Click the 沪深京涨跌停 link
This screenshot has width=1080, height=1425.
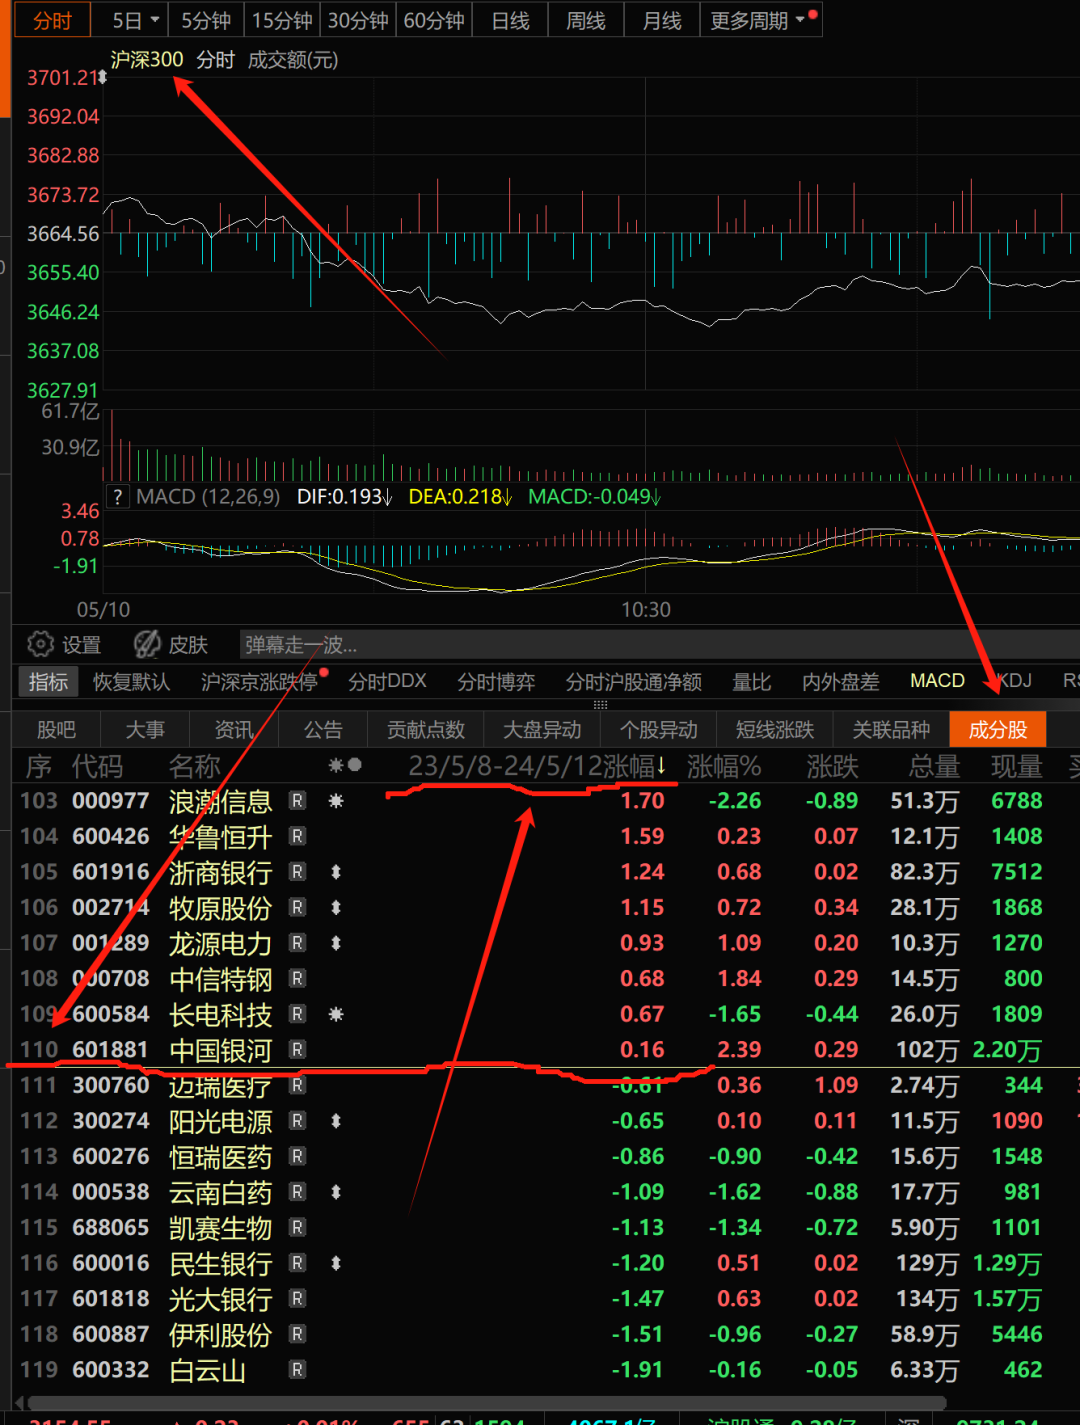coord(258,682)
